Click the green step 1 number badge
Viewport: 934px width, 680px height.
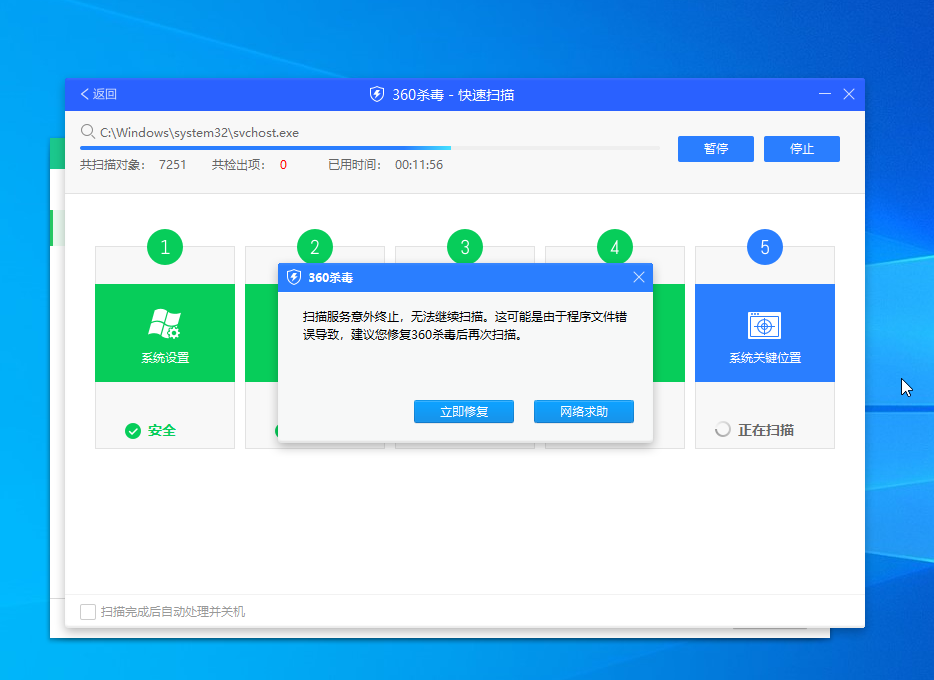click(x=164, y=247)
